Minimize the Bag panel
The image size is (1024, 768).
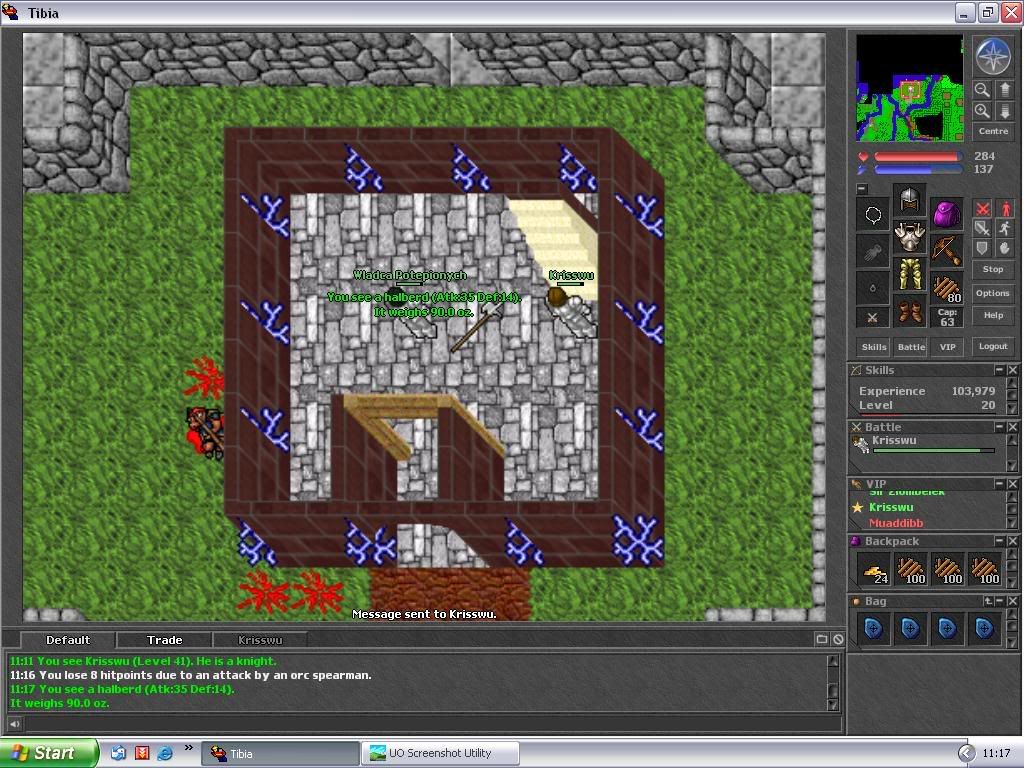click(x=999, y=601)
